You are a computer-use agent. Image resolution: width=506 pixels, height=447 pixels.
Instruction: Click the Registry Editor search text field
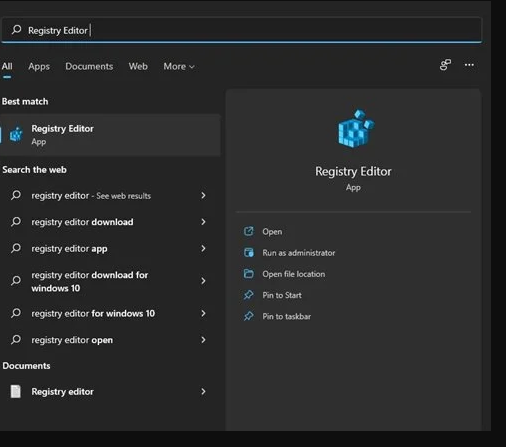point(241,30)
